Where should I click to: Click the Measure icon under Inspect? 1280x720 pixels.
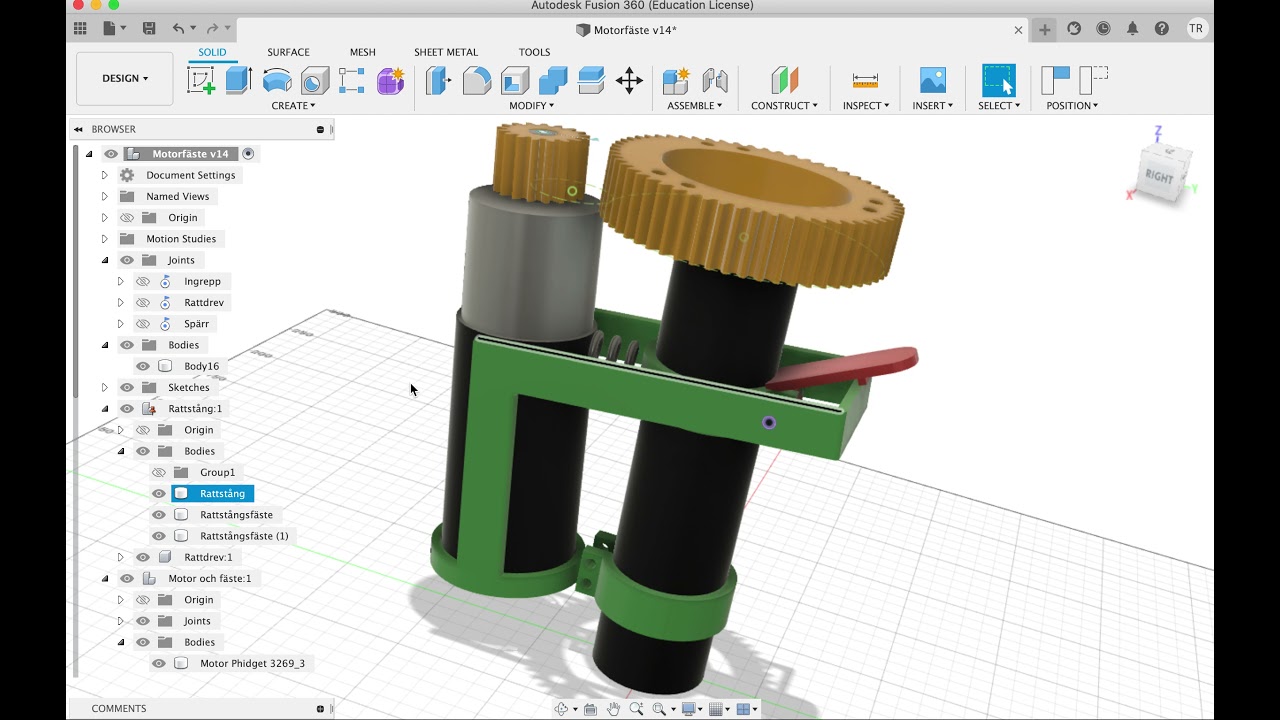(865, 80)
